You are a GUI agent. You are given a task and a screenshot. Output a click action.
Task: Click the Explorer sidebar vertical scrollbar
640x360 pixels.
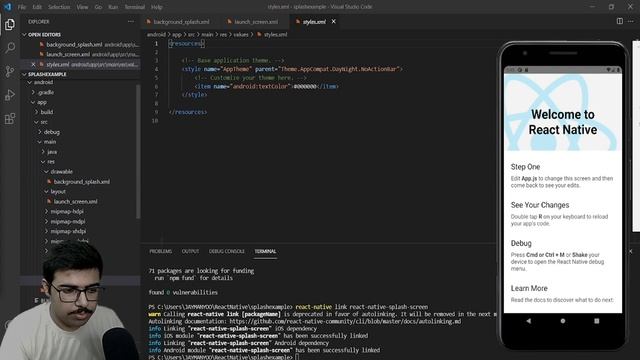(x=138, y=151)
